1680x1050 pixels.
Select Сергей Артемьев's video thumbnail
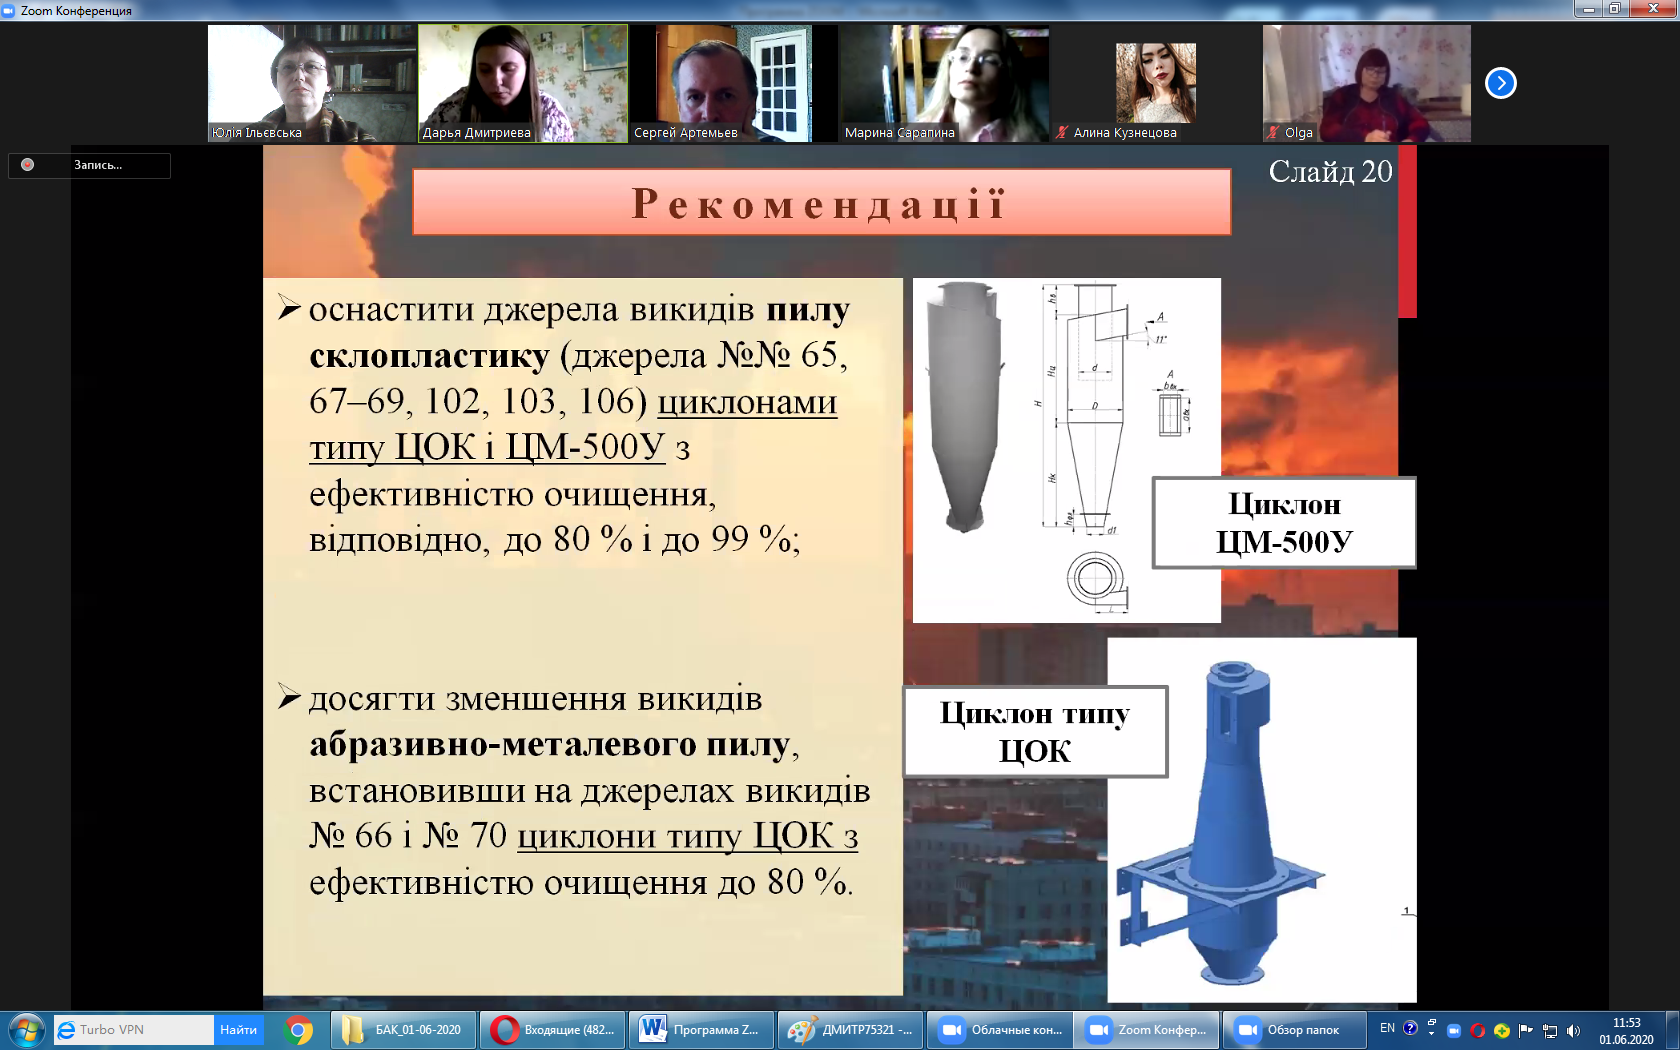tap(734, 83)
